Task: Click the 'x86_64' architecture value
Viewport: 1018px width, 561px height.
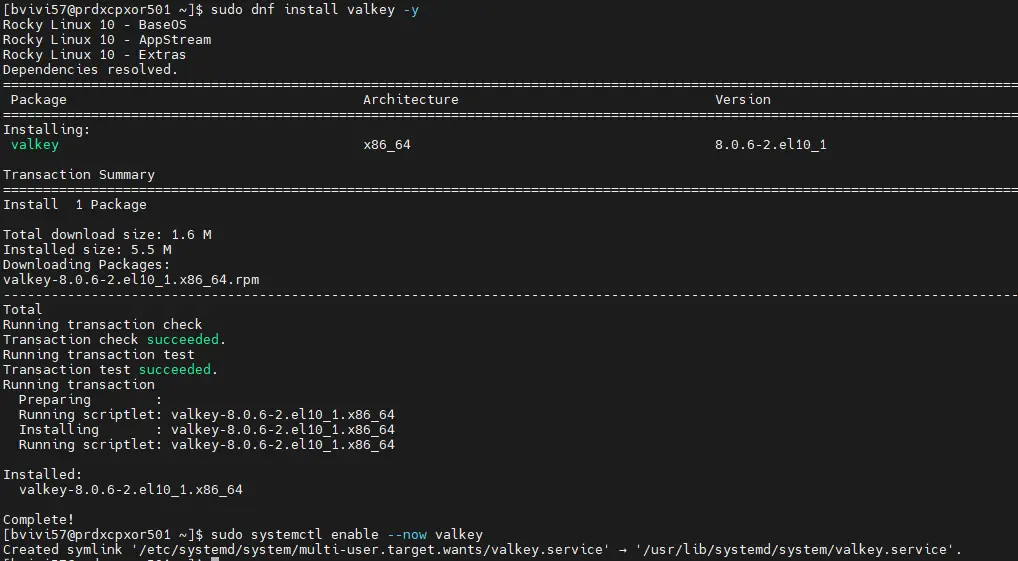Action: point(387,144)
